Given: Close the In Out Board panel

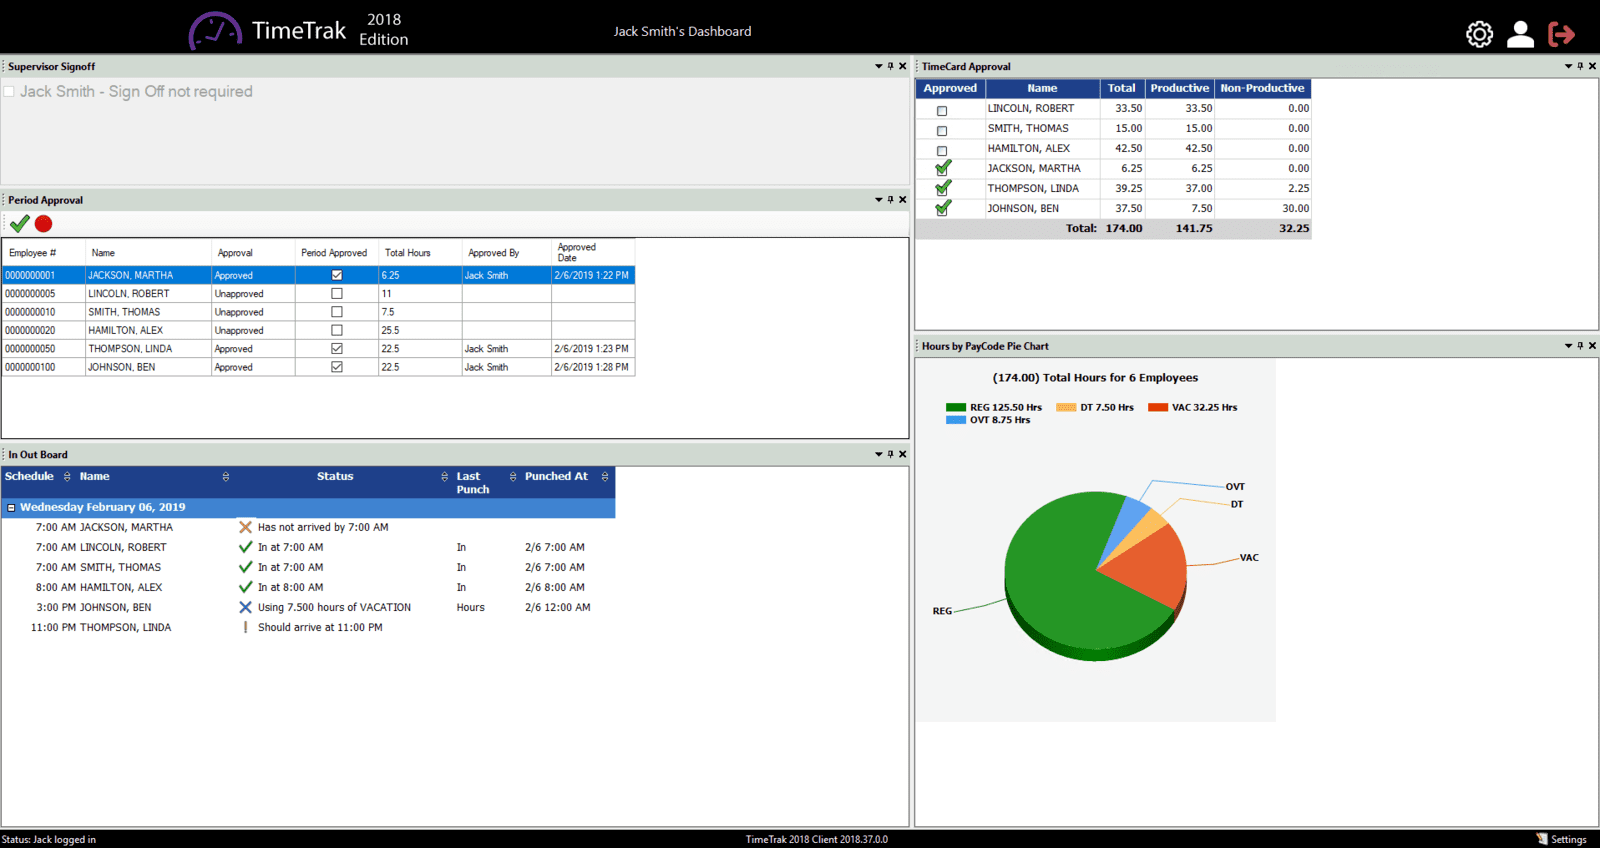Looking at the screenshot, I should [x=902, y=454].
